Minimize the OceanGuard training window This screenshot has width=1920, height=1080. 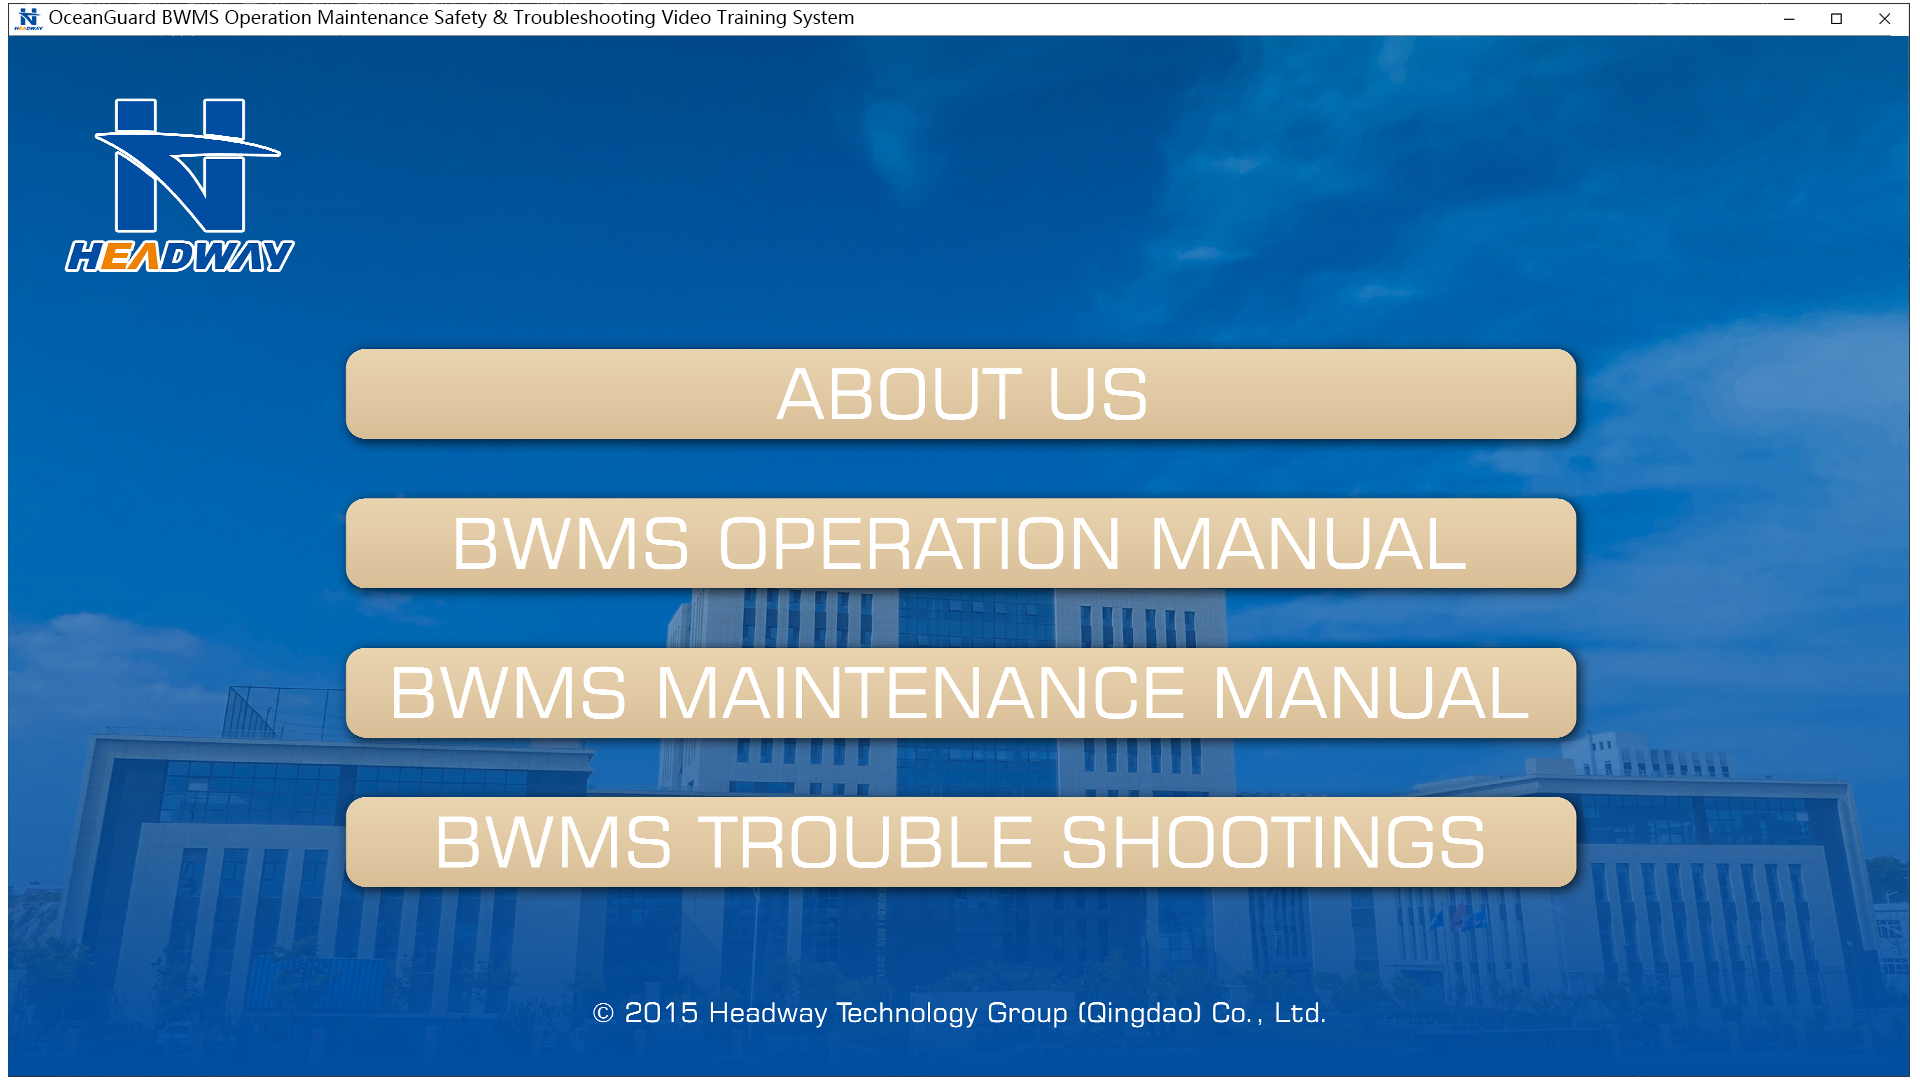coord(1789,18)
